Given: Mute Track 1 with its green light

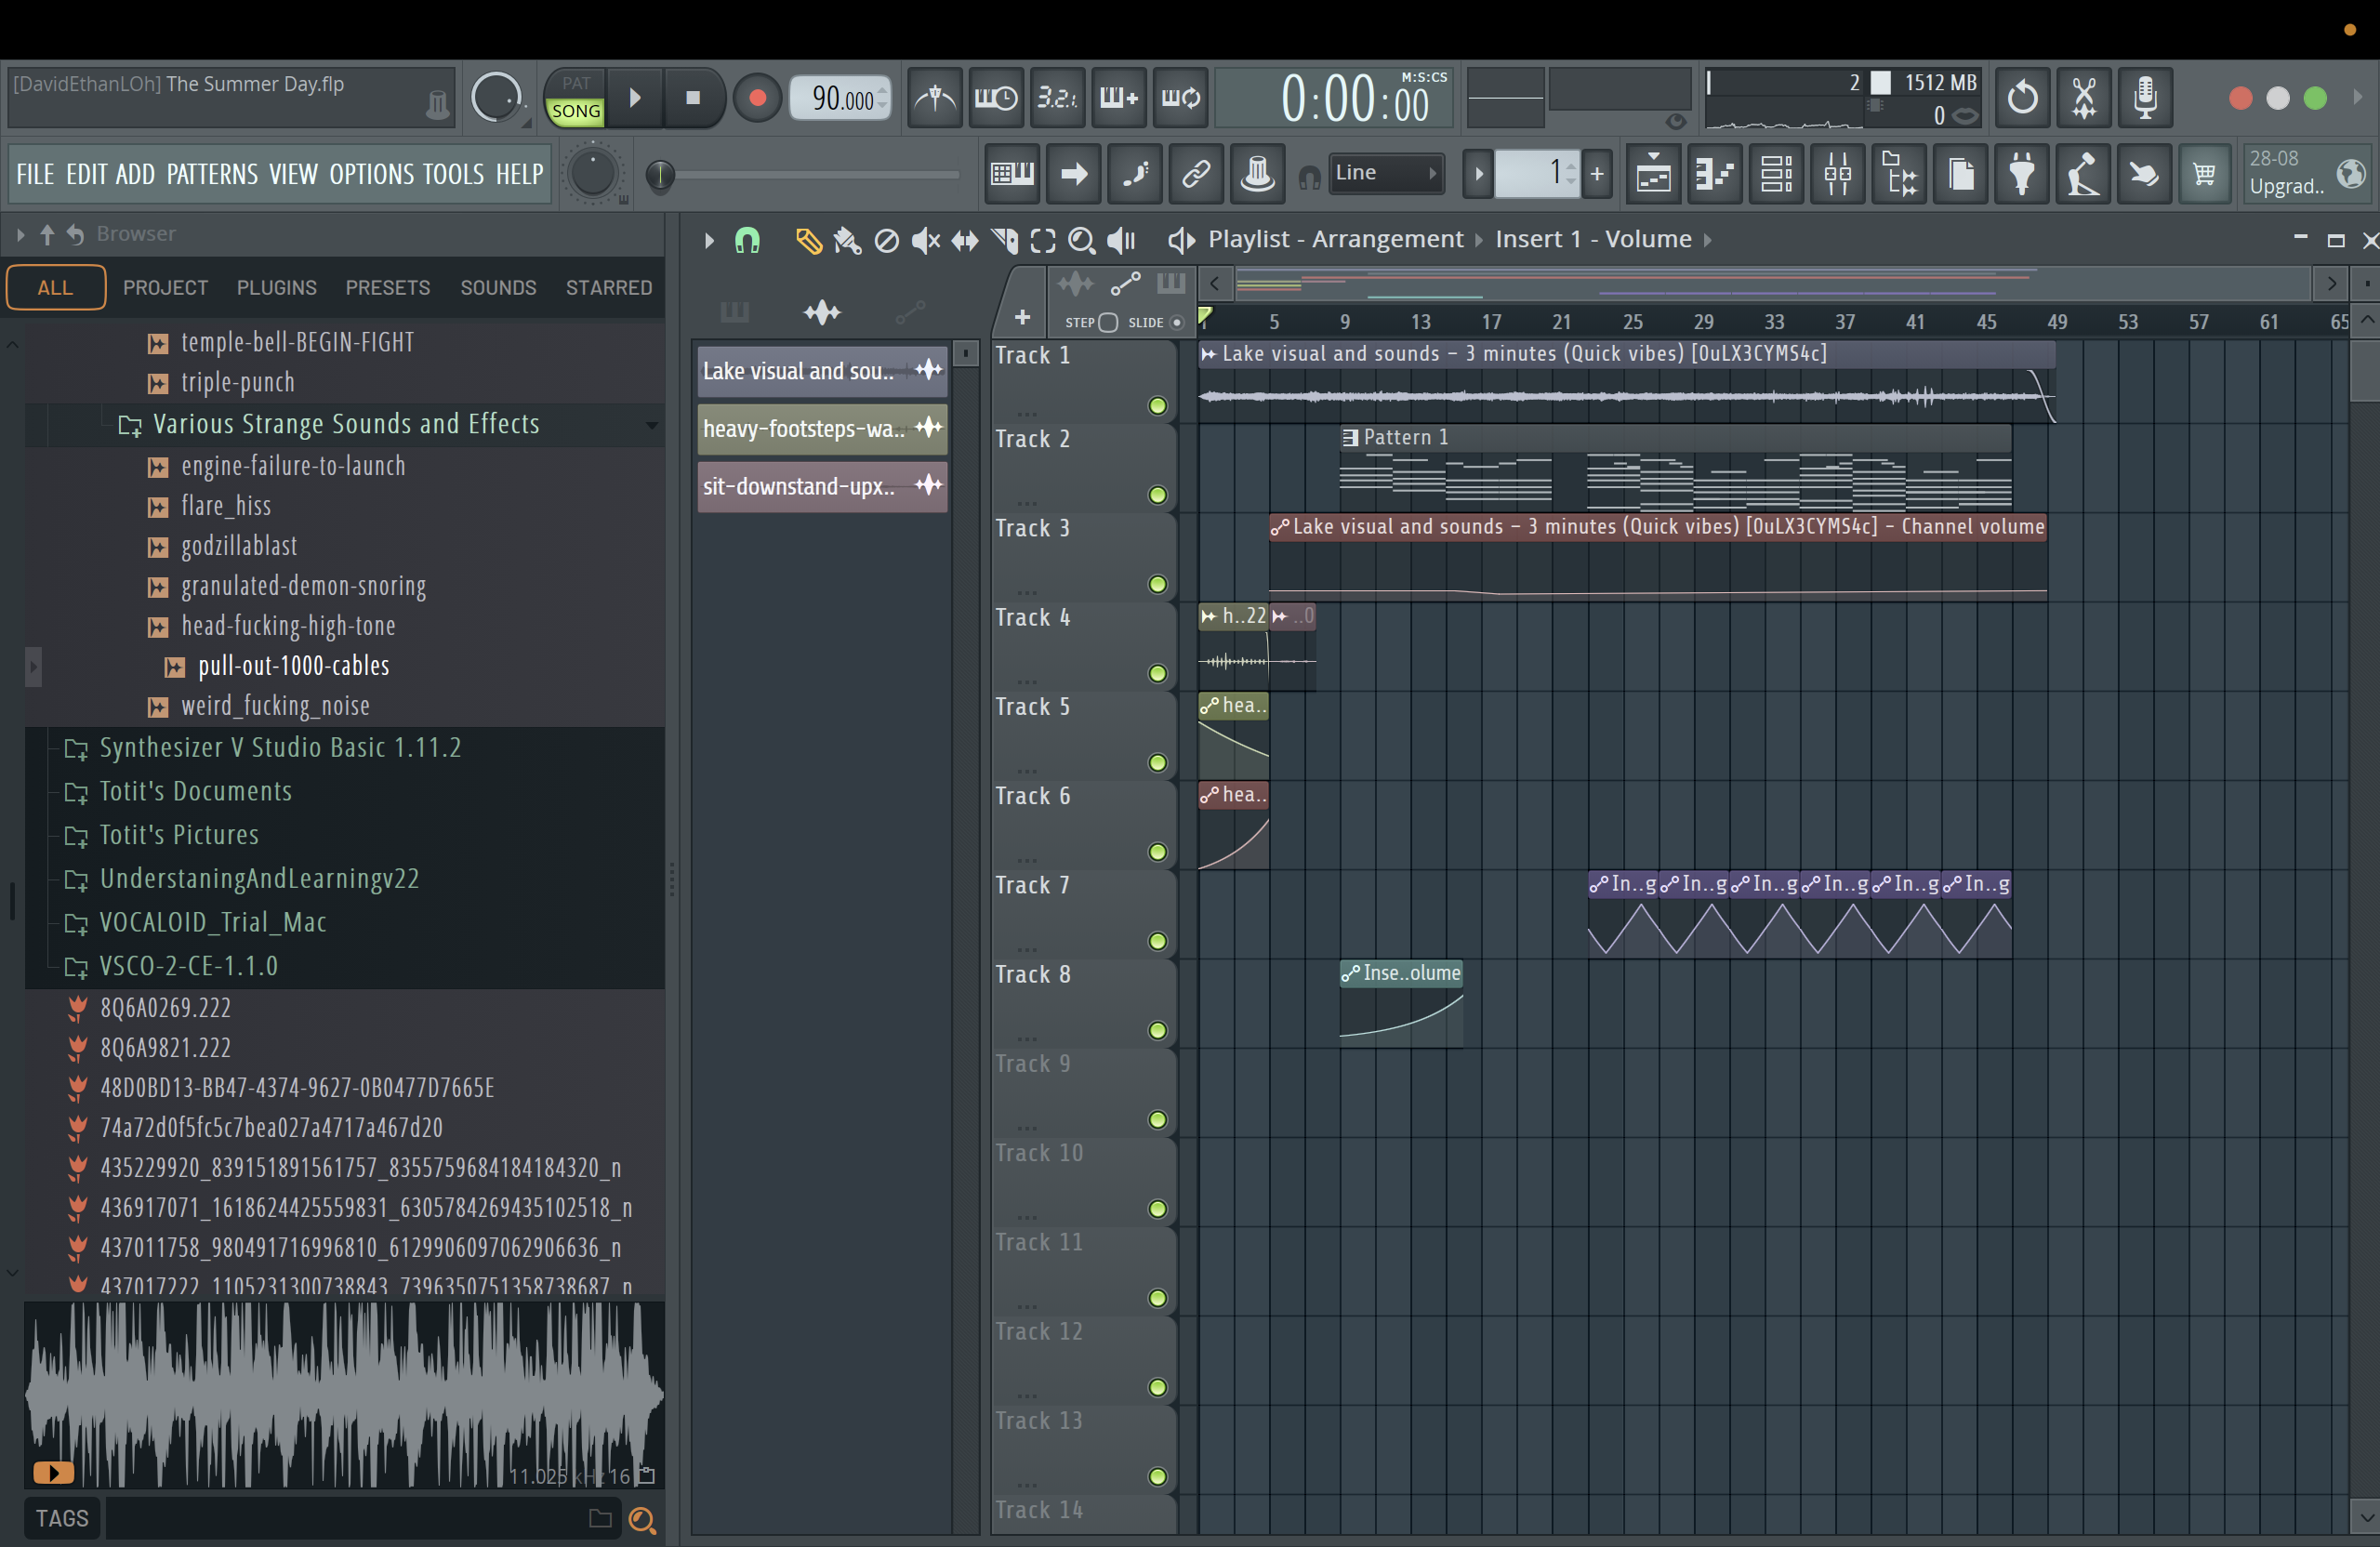Looking at the screenshot, I should coord(1157,406).
